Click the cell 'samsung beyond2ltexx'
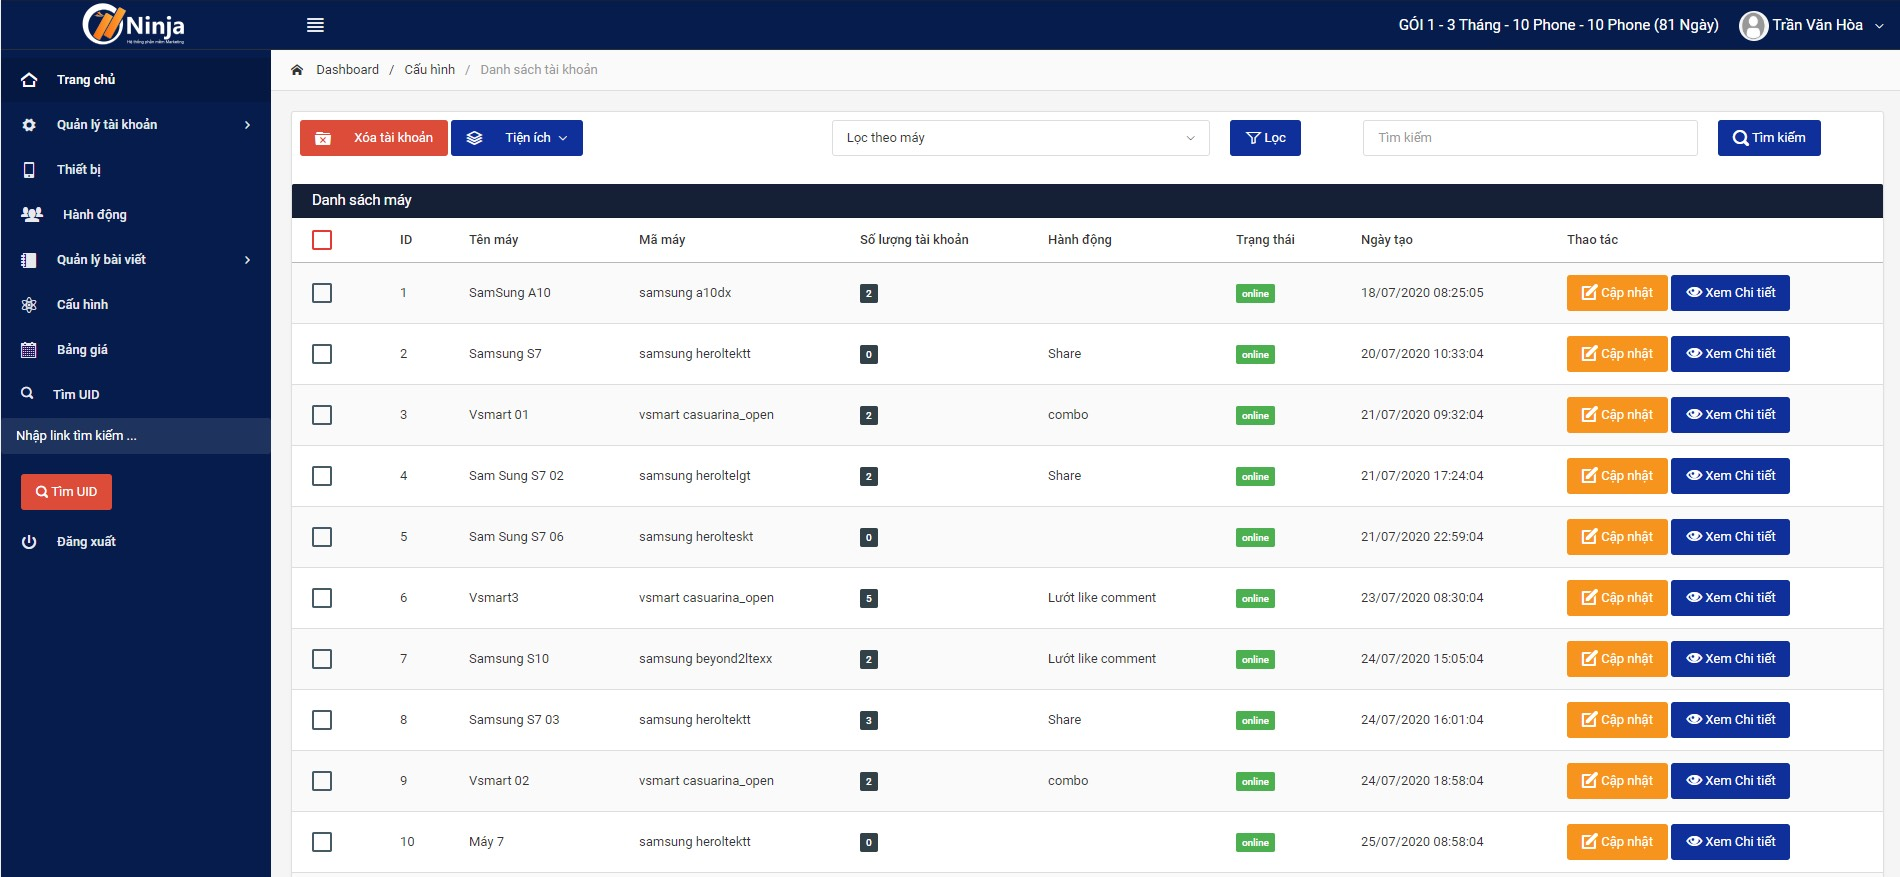This screenshot has width=1900, height=877. point(705,659)
